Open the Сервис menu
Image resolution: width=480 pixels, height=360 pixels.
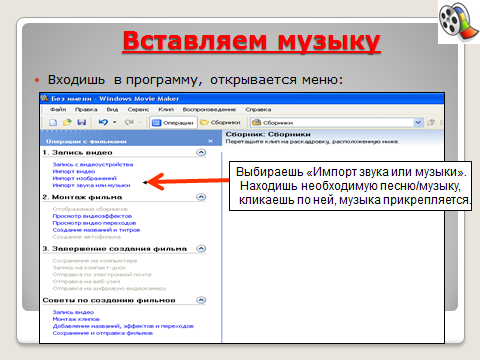coord(138,109)
